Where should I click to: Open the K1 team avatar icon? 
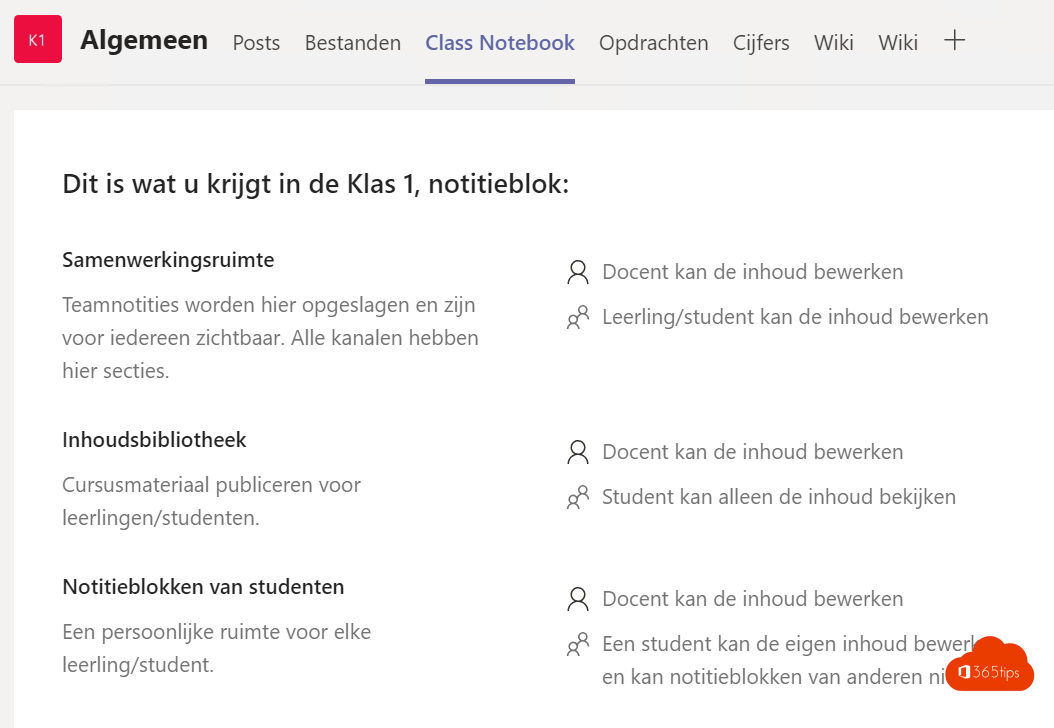point(37,39)
